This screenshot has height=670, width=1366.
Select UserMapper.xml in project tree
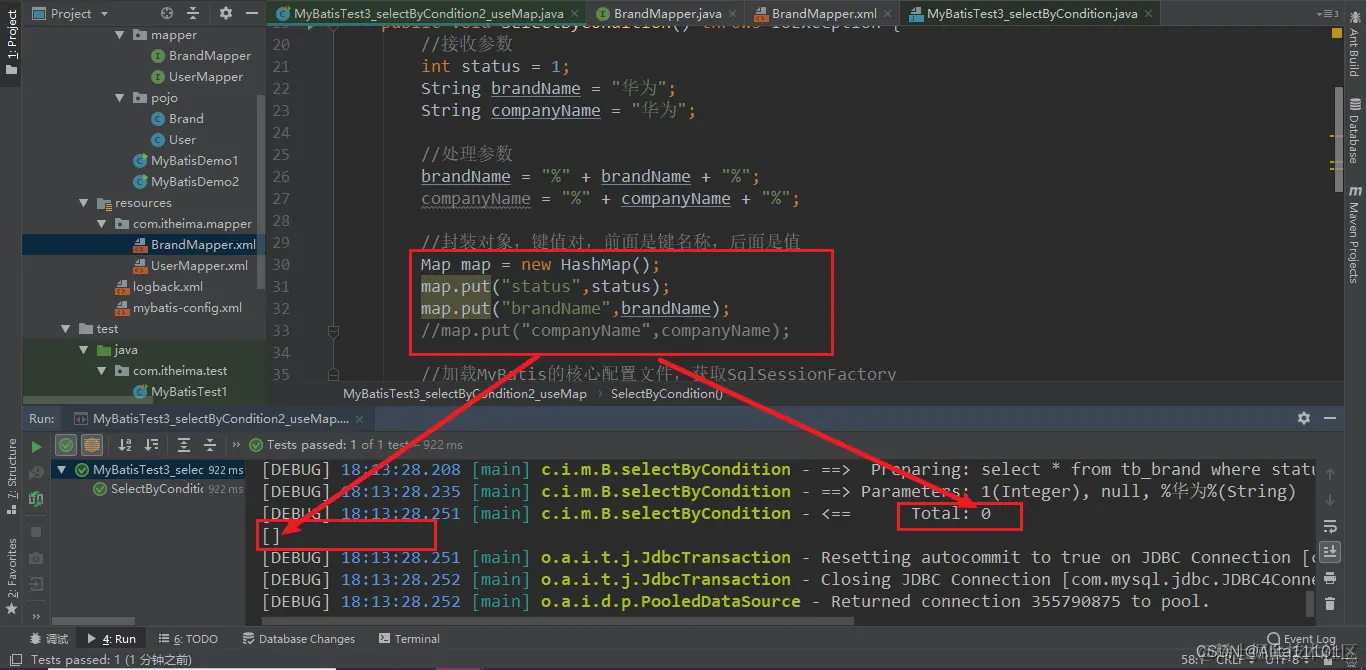191,266
